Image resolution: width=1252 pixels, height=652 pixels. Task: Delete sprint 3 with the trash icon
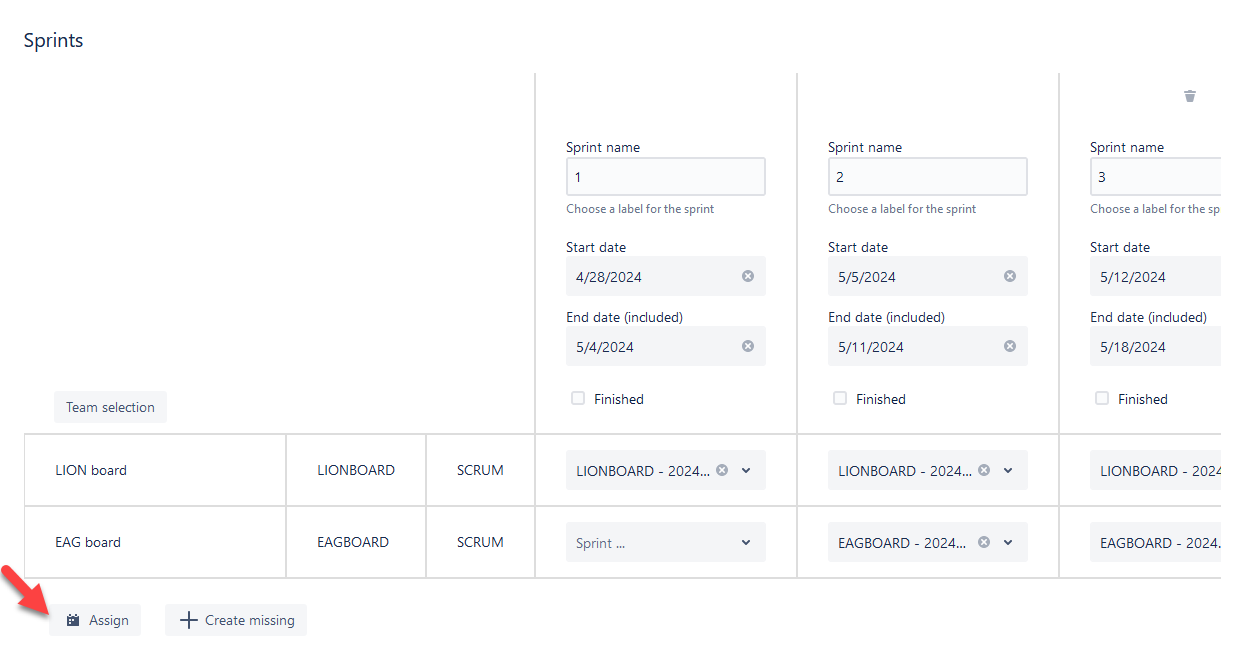click(x=1190, y=96)
